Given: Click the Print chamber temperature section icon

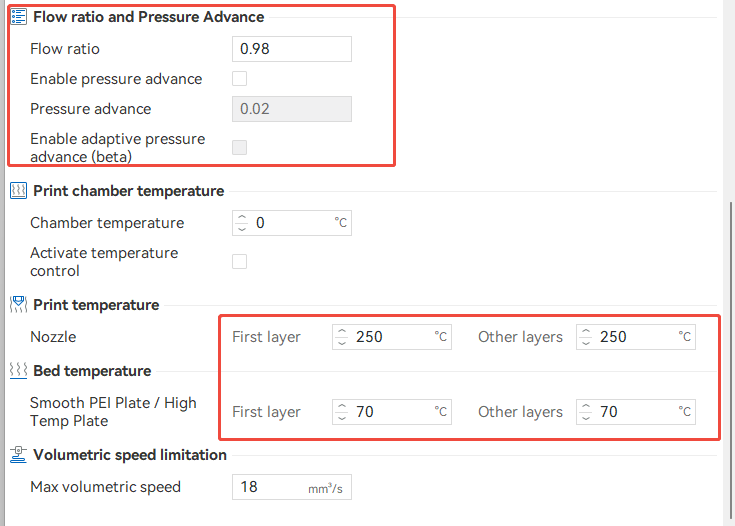Looking at the screenshot, I should (x=18, y=191).
